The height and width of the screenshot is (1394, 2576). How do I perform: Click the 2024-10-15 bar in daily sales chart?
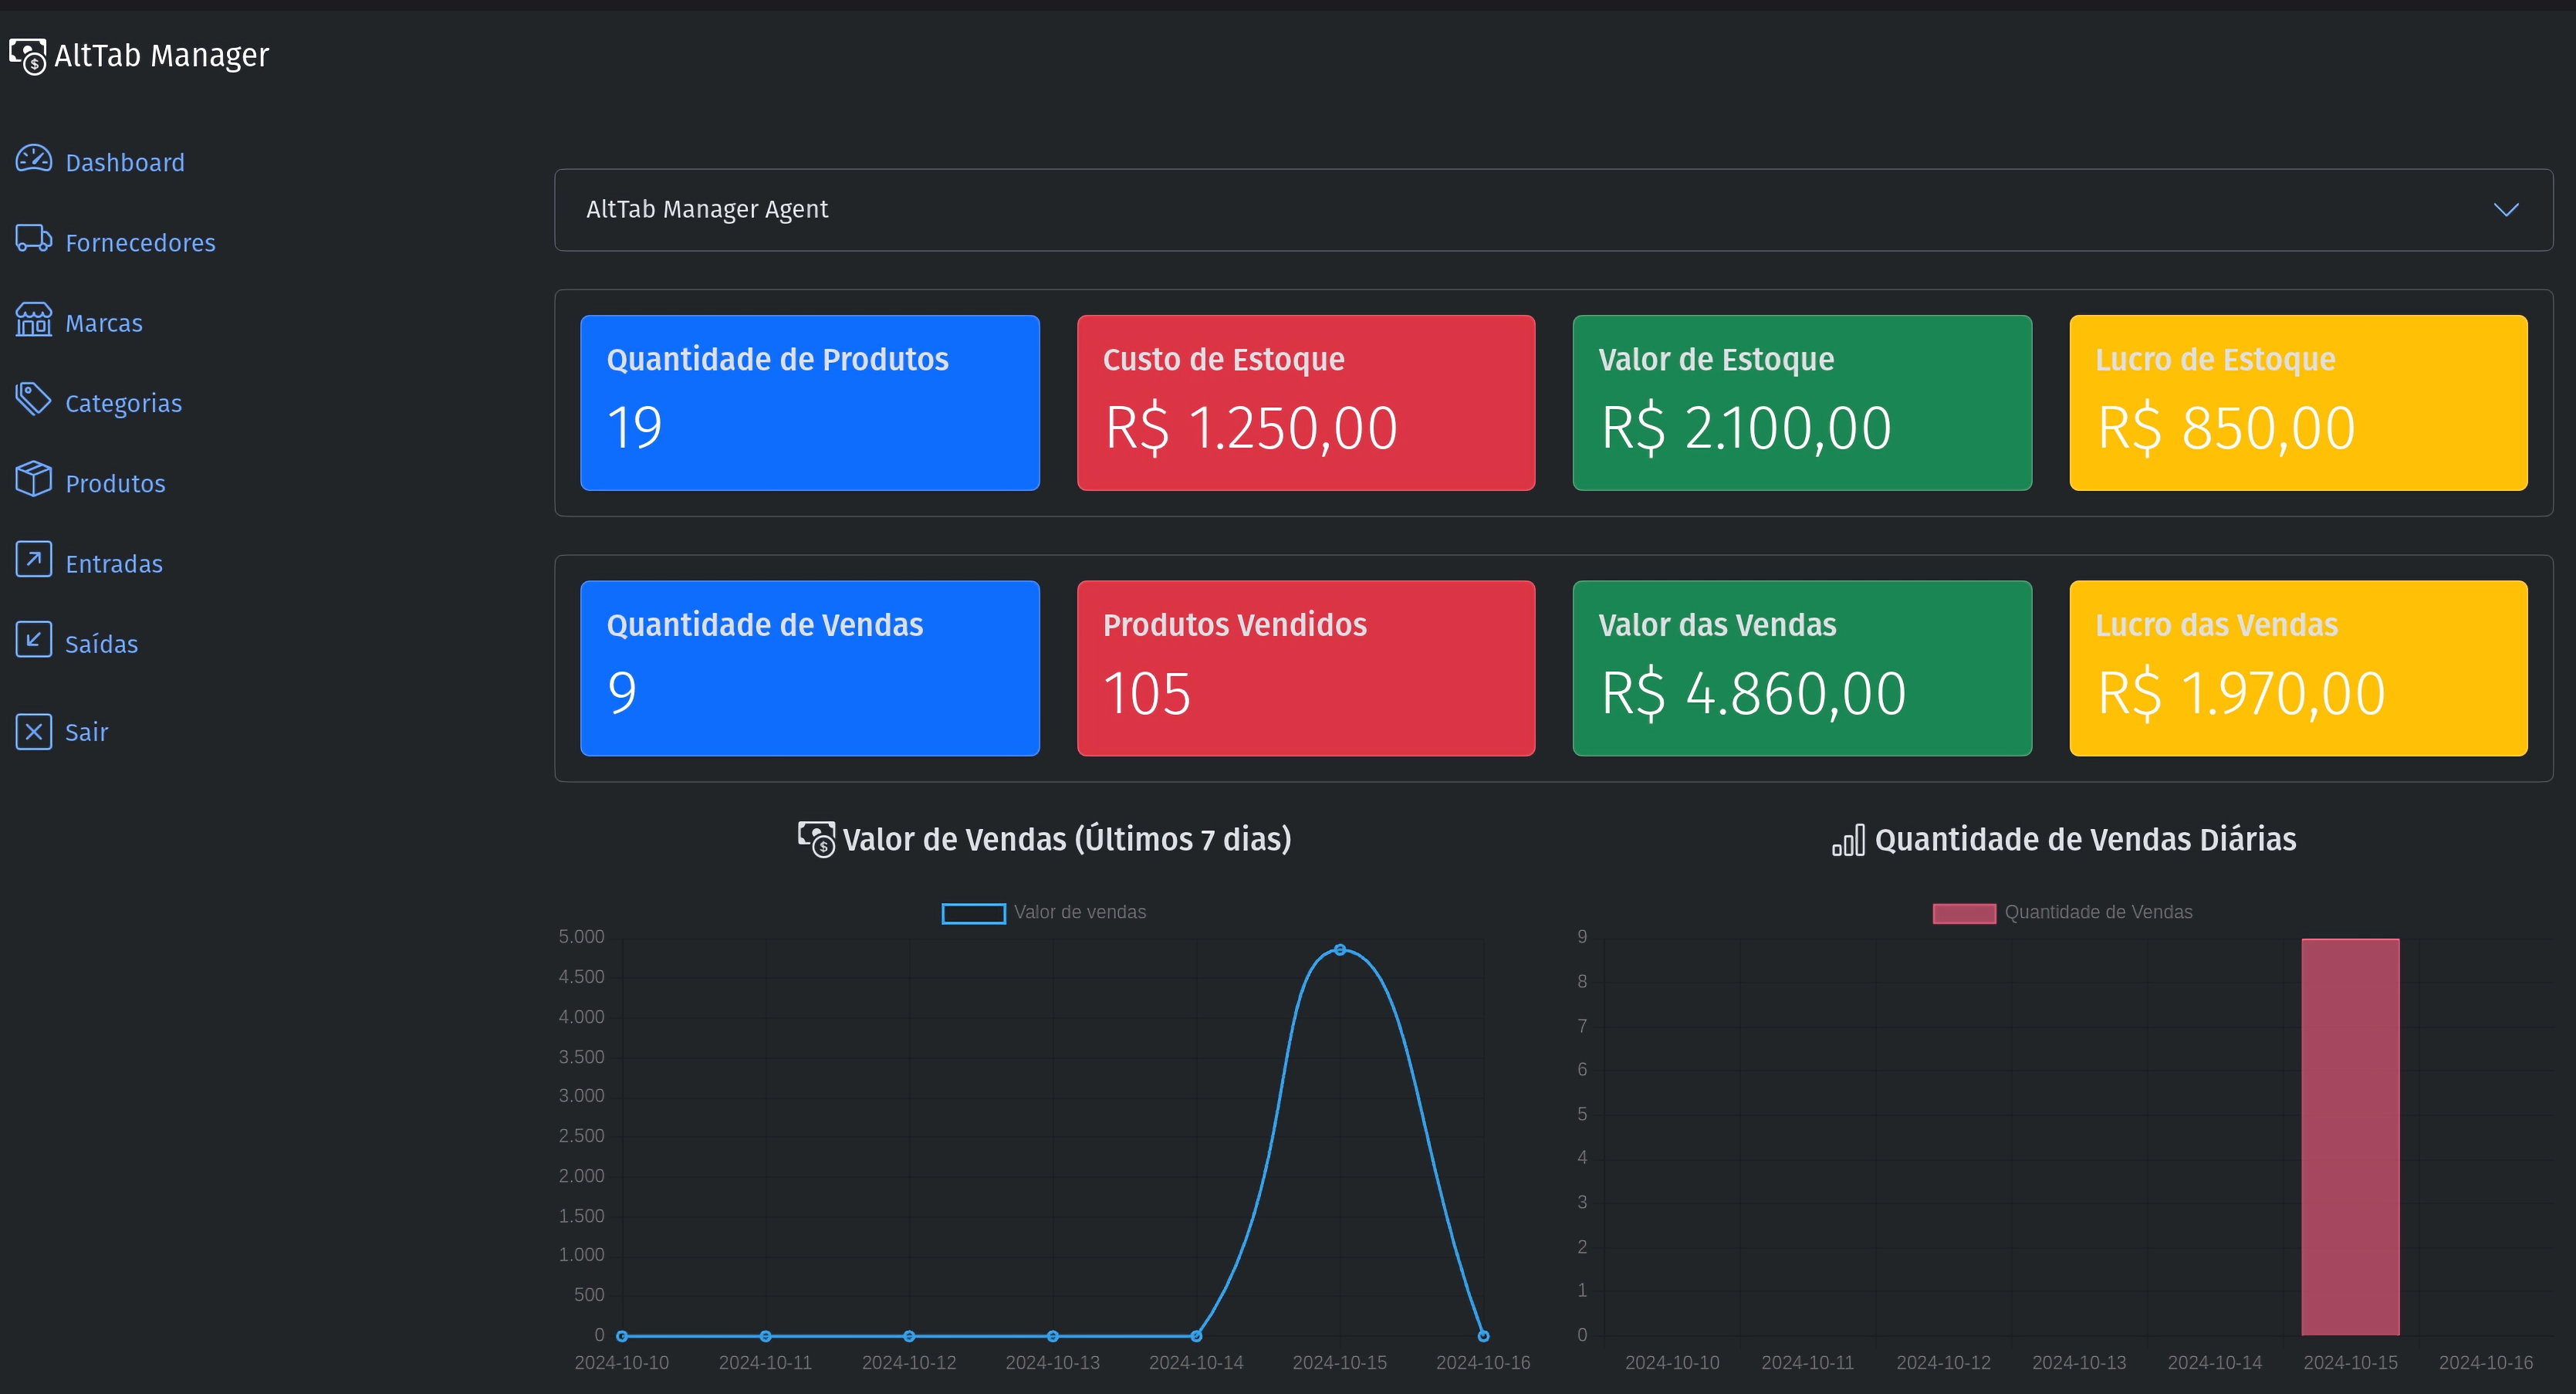(2349, 1136)
